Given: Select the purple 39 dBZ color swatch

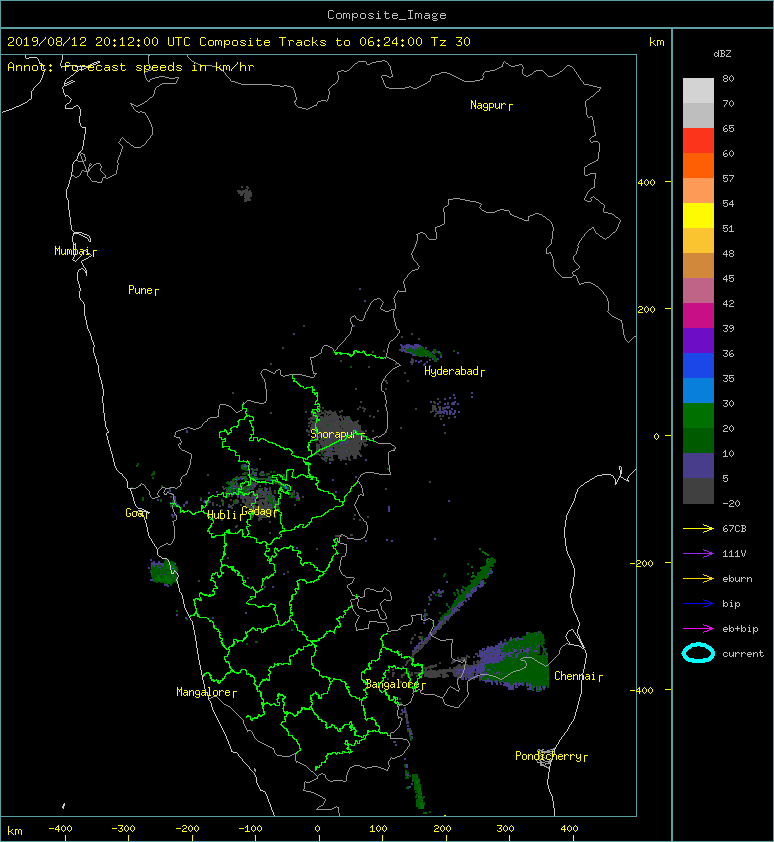Looking at the screenshot, I should coord(698,340).
